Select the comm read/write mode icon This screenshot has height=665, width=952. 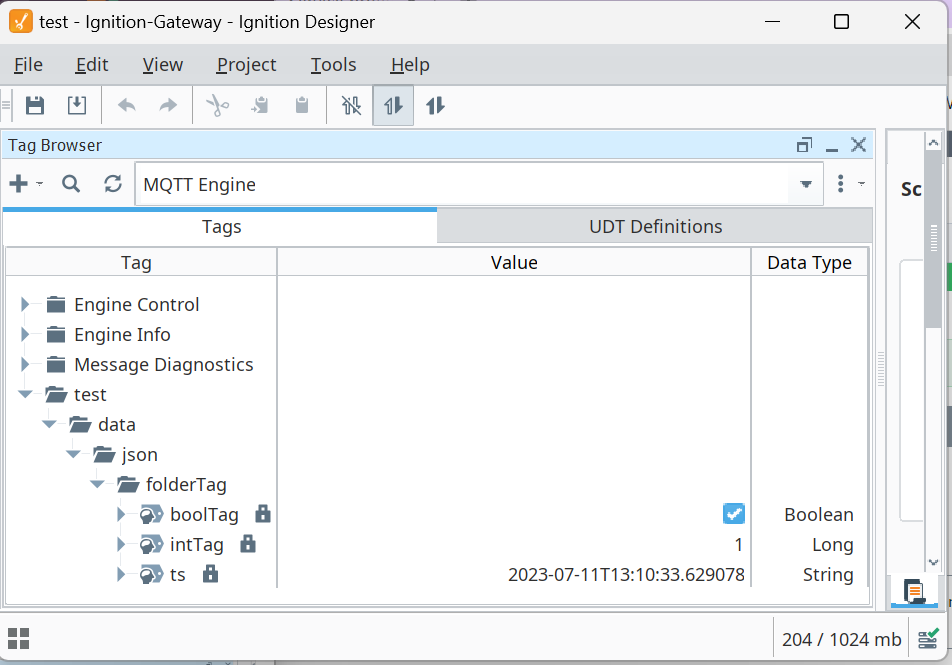pyautogui.click(x=435, y=106)
